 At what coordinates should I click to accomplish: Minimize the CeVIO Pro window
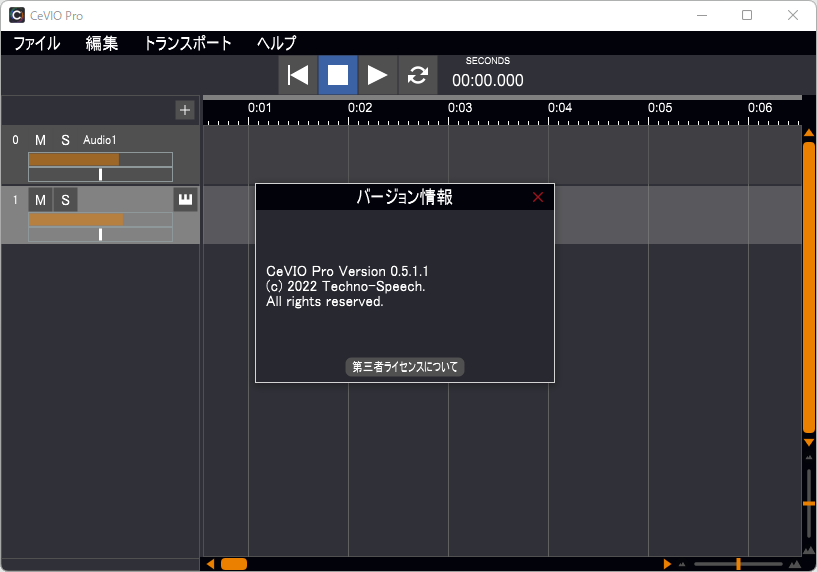(702, 15)
